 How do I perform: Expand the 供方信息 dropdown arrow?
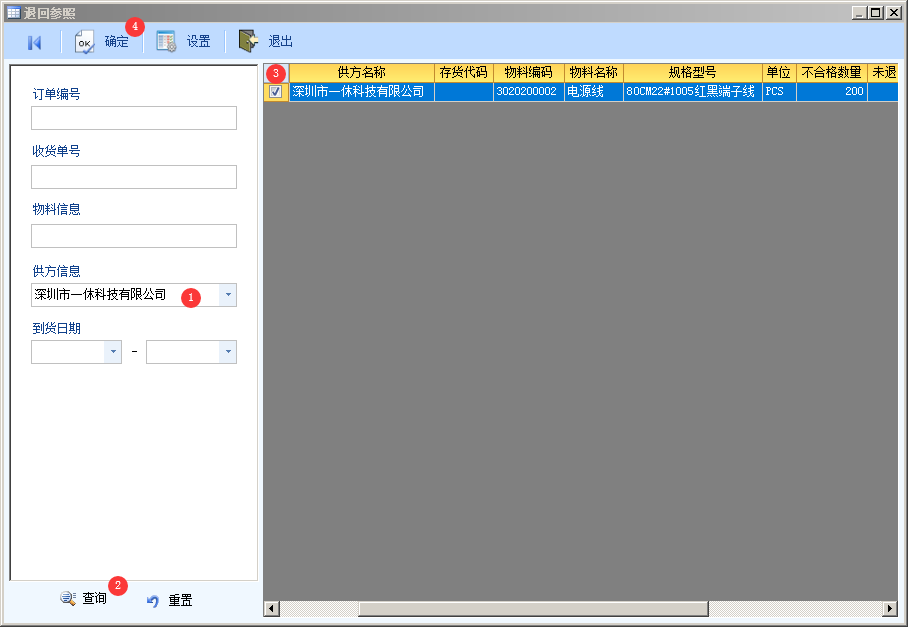coord(228,295)
